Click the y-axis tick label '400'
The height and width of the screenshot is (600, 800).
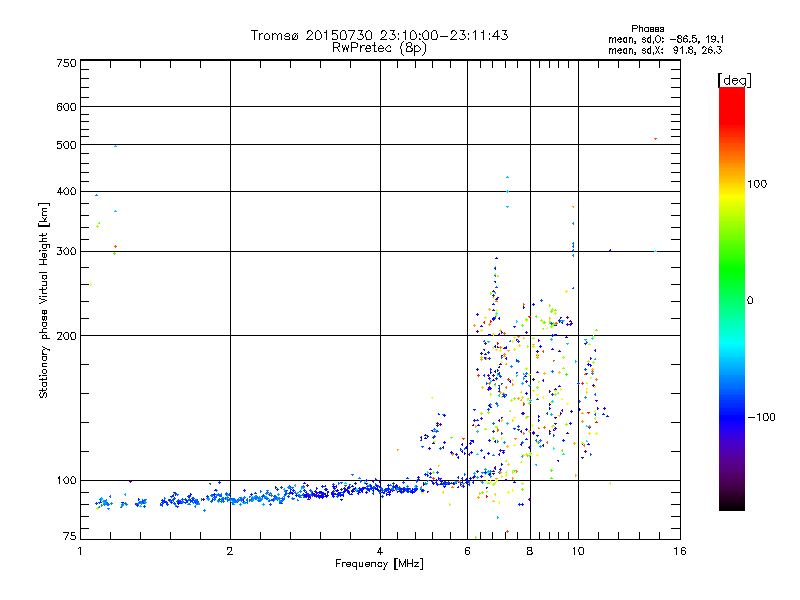click(67, 191)
